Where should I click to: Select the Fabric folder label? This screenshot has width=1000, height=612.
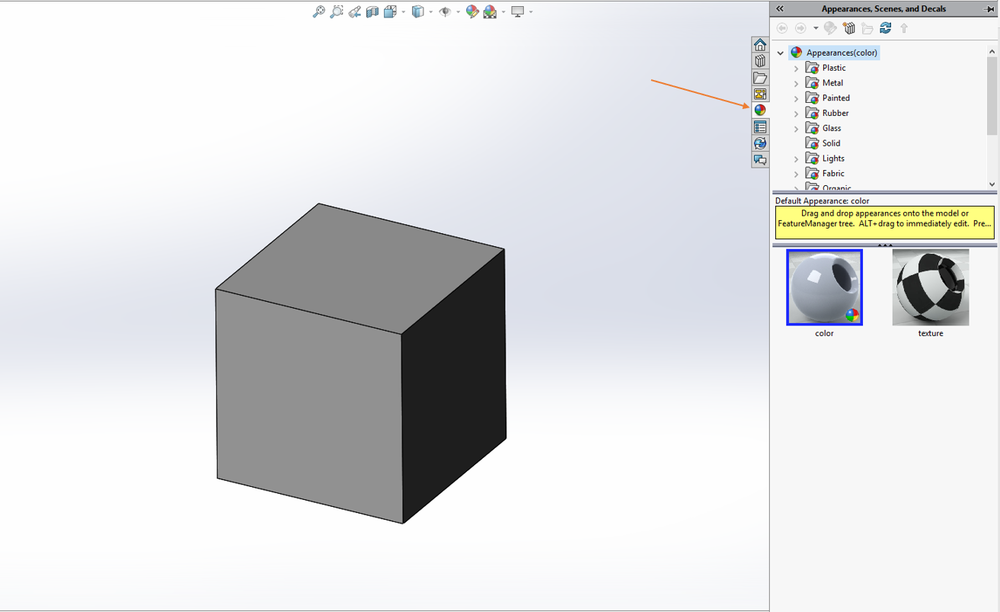point(833,173)
